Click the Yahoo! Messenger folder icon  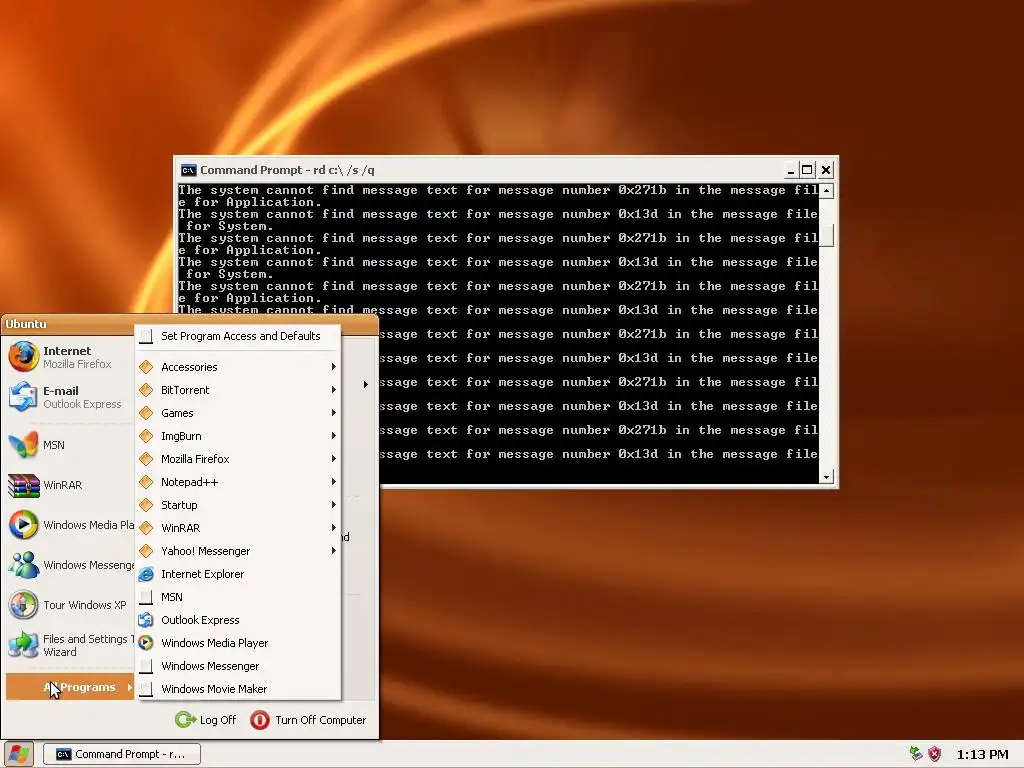[x=146, y=551]
